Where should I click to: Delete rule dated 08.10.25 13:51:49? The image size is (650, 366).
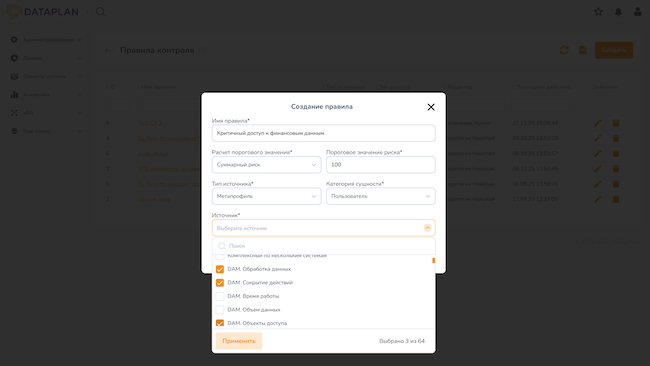point(616,169)
